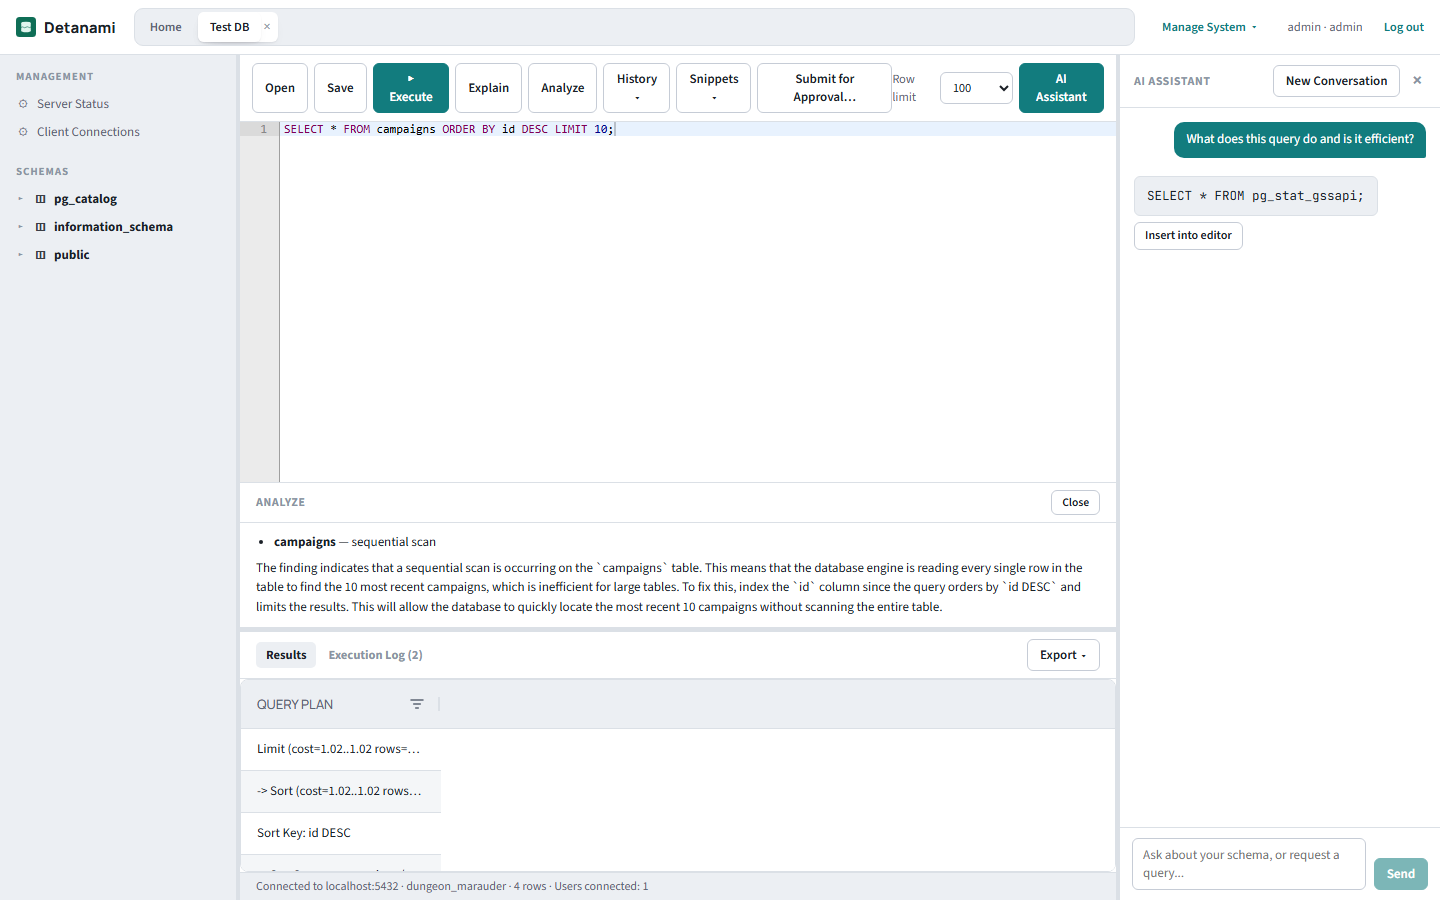The image size is (1440, 900).
Task: Run the query with Execute
Action: click(x=411, y=88)
